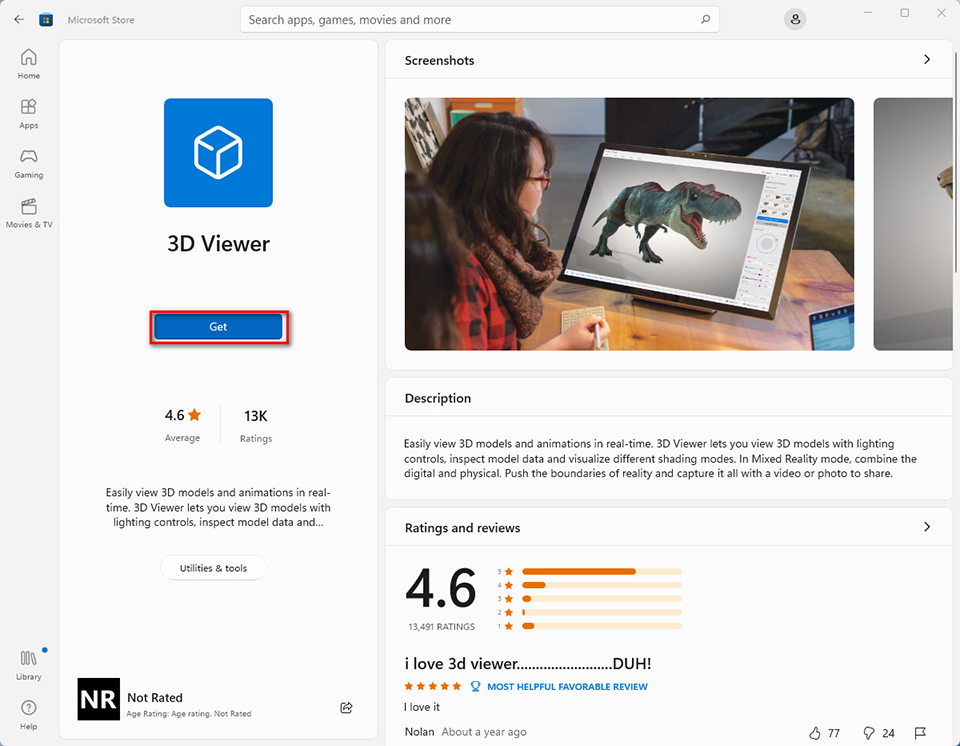This screenshot has width=960, height=746.
Task: Click the 1 star rating bar
Action: (x=602, y=626)
